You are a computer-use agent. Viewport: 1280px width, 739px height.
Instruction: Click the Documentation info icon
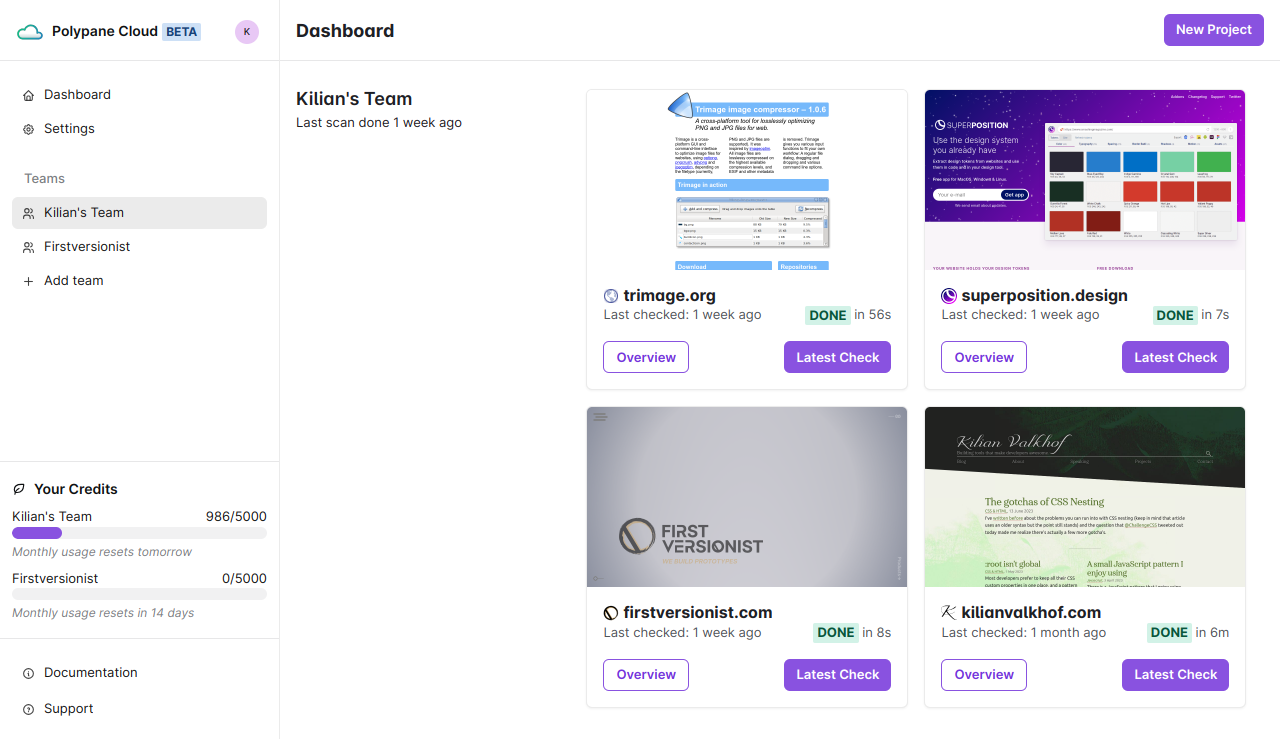click(x=28, y=673)
